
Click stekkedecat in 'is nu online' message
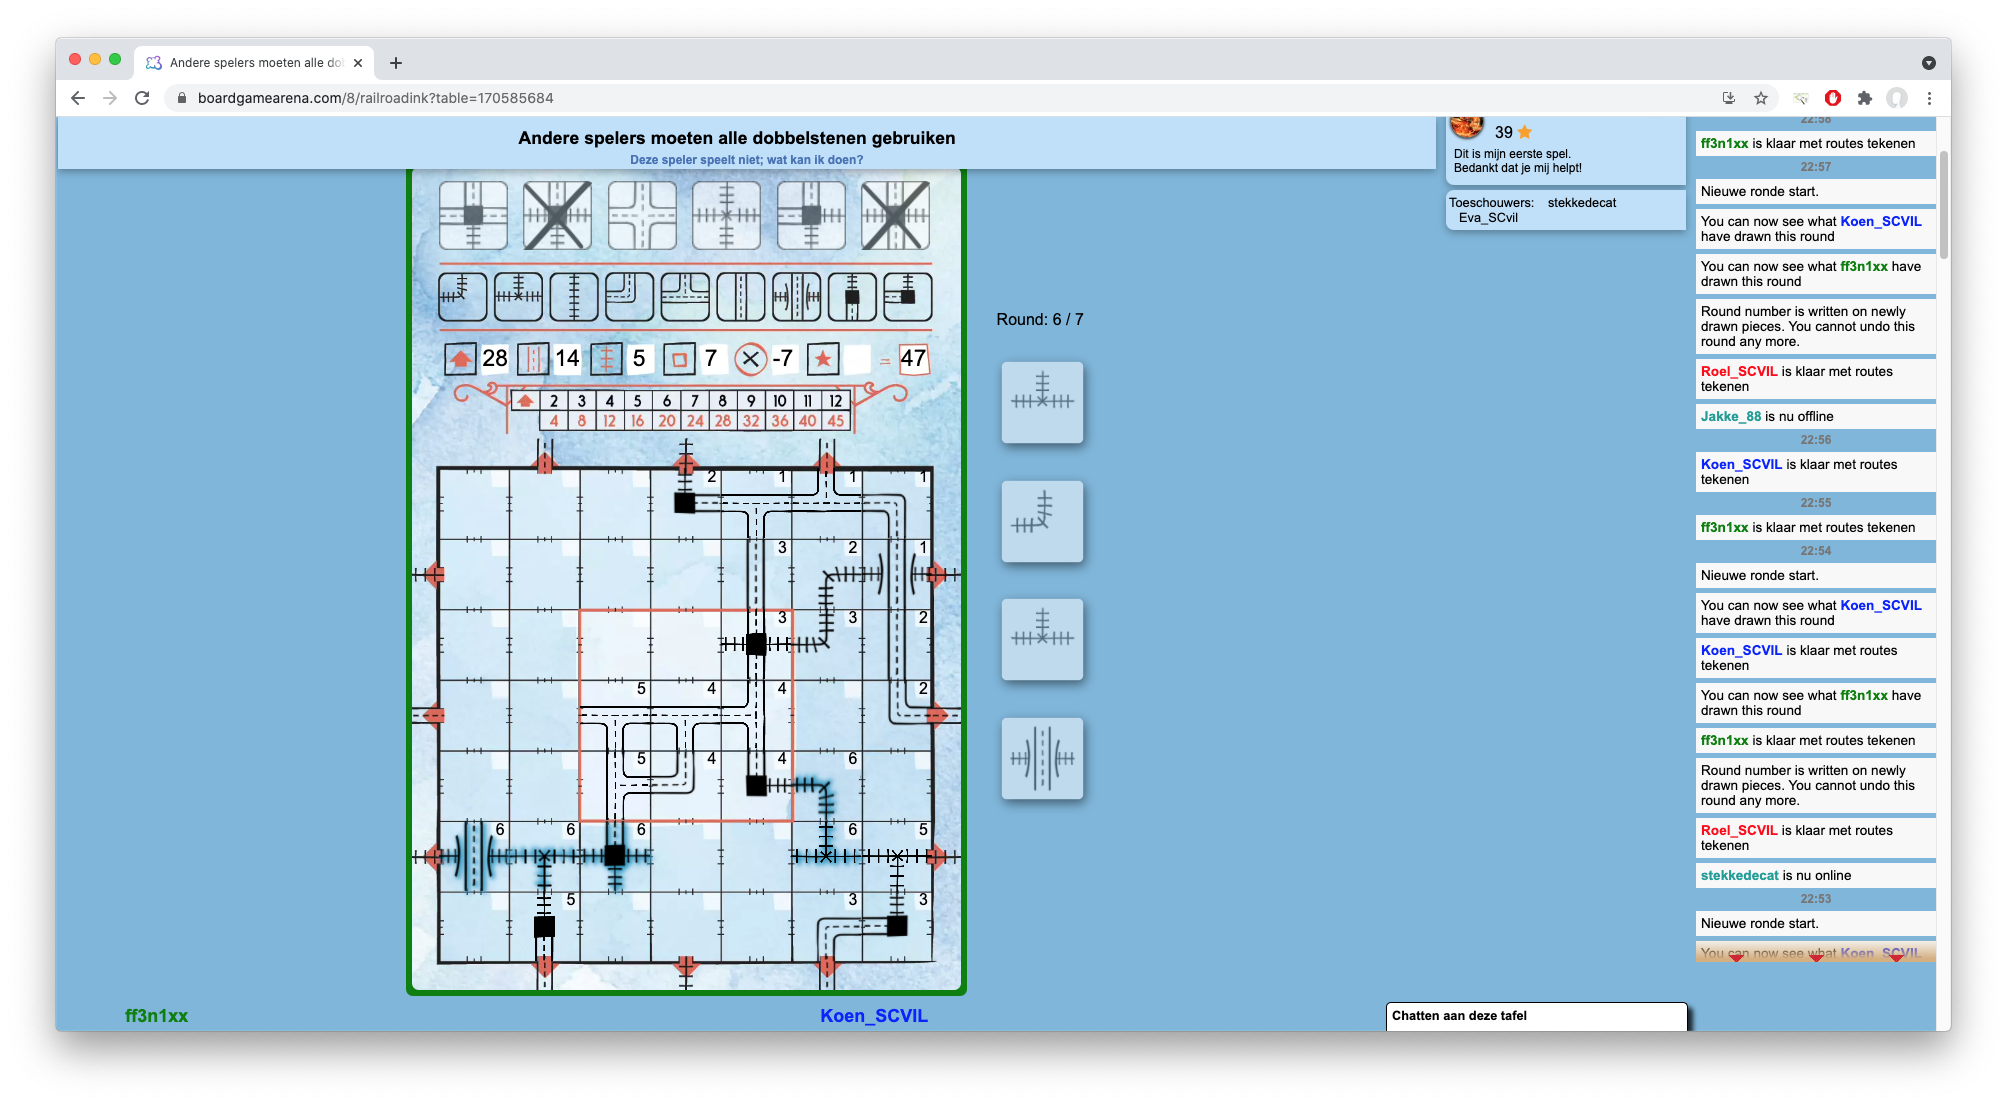click(x=1740, y=876)
